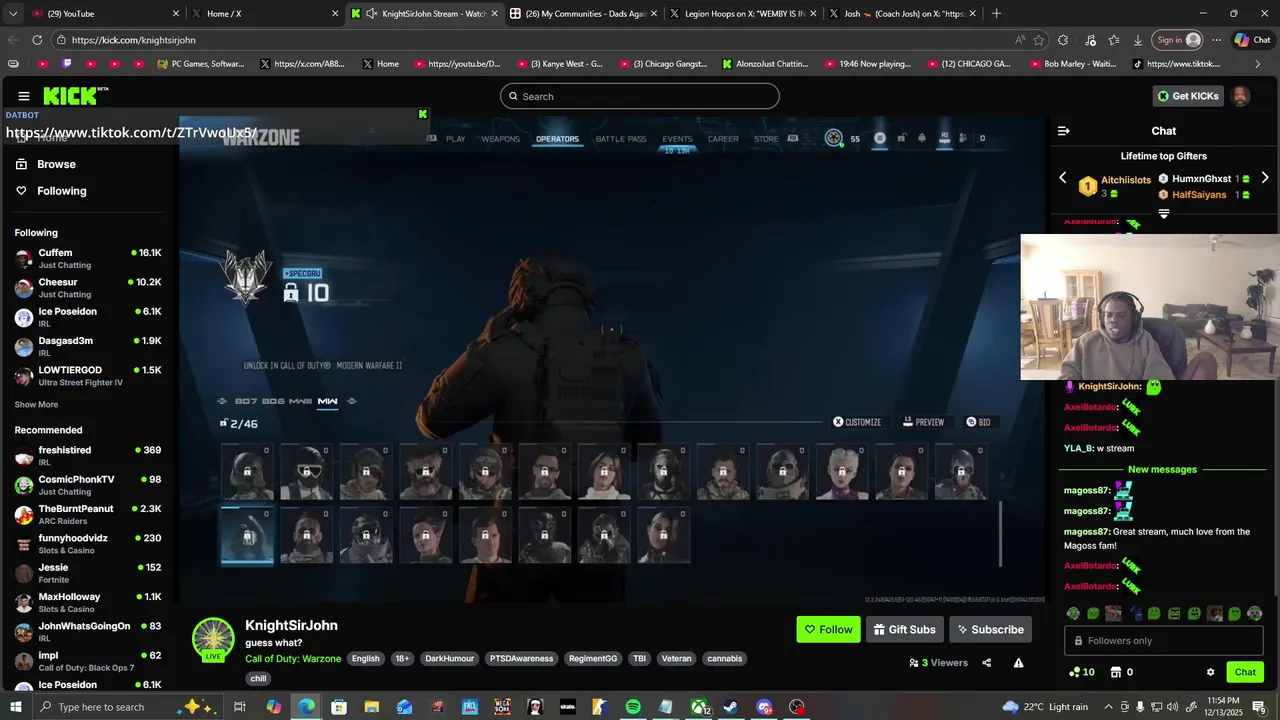Screen dimensions: 1280x720
Task: Open Spotify from the taskbar
Action: [x=633, y=707]
